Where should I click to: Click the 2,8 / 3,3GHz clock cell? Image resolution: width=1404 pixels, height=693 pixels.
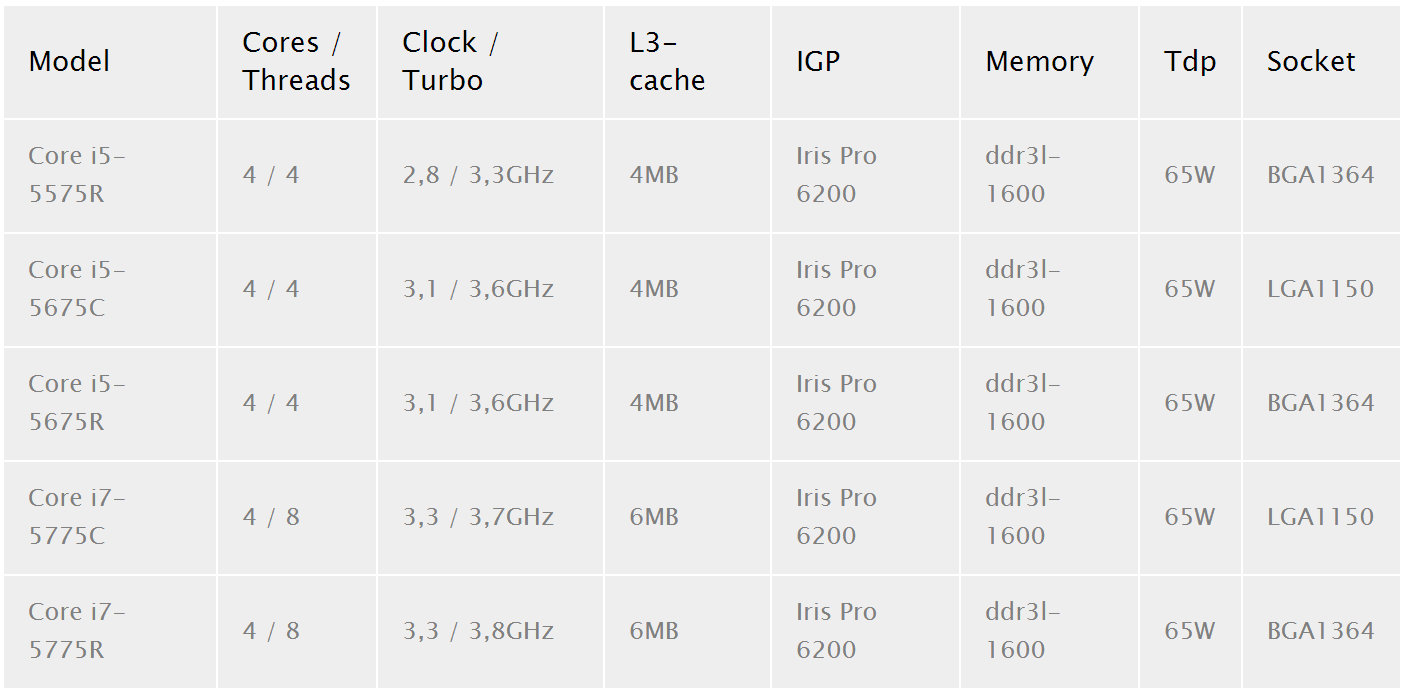click(478, 175)
